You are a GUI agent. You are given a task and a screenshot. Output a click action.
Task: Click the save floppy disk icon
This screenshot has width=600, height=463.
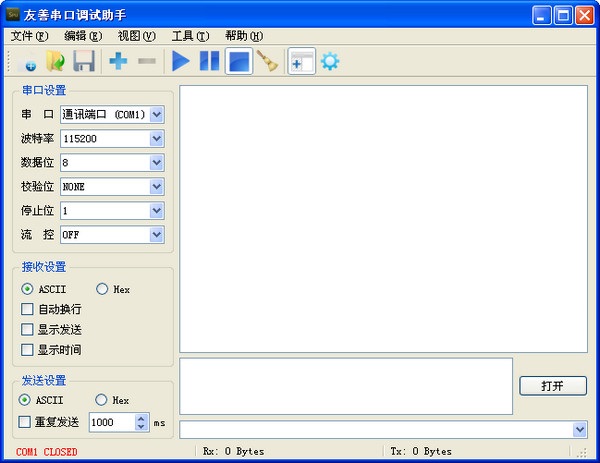[x=84, y=62]
